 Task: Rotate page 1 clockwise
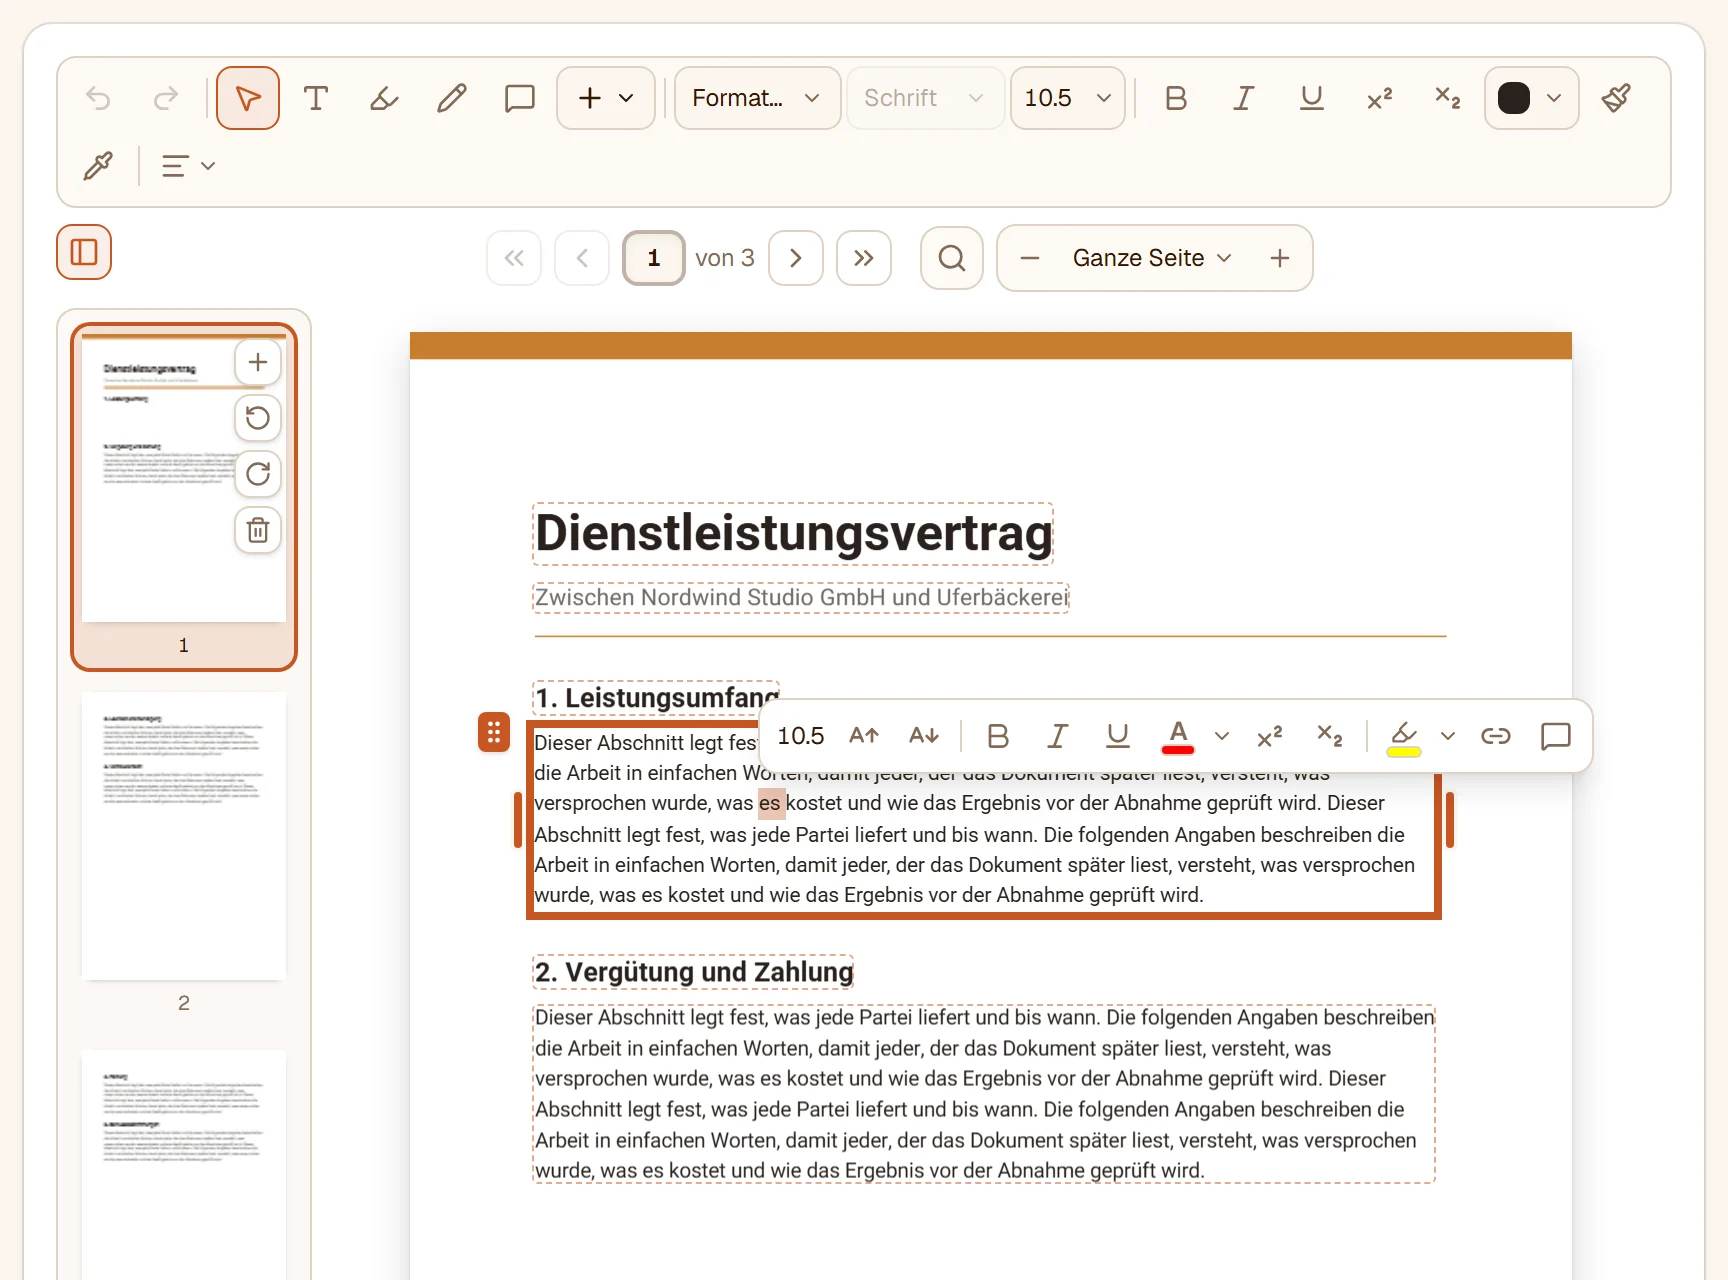[258, 474]
